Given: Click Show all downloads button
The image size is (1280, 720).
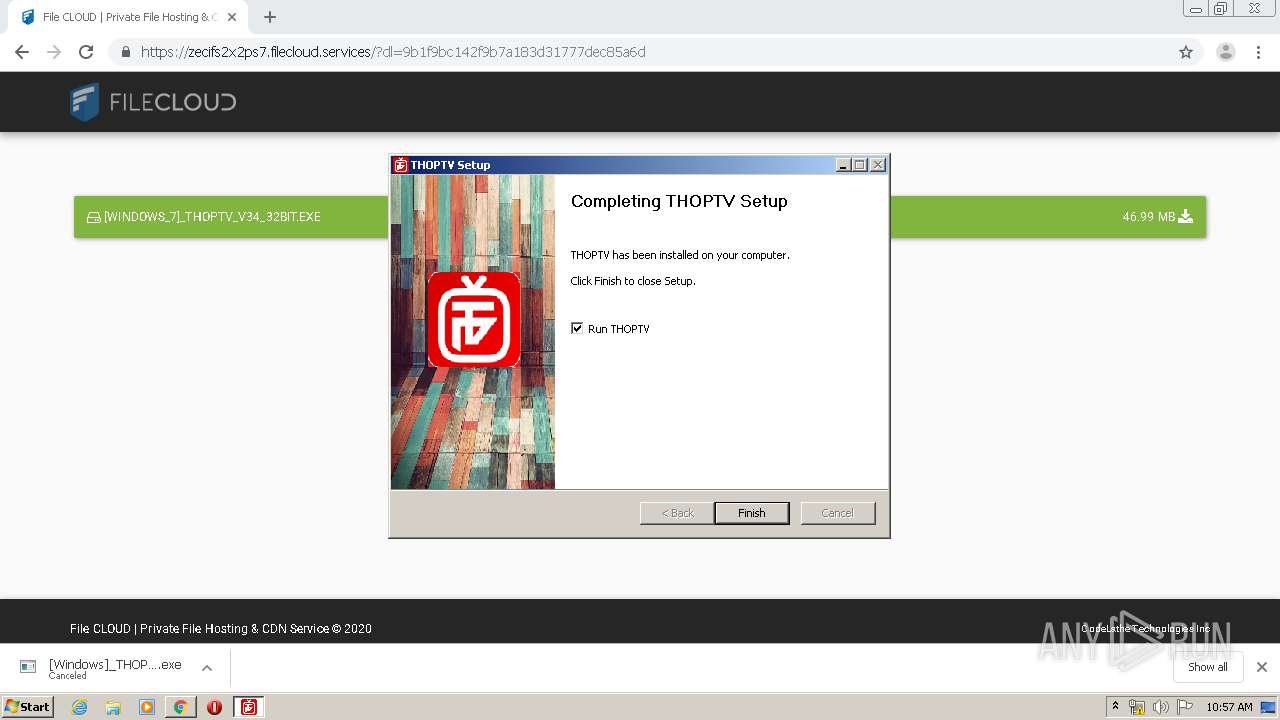Looking at the screenshot, I should (x=1208, y=667).
